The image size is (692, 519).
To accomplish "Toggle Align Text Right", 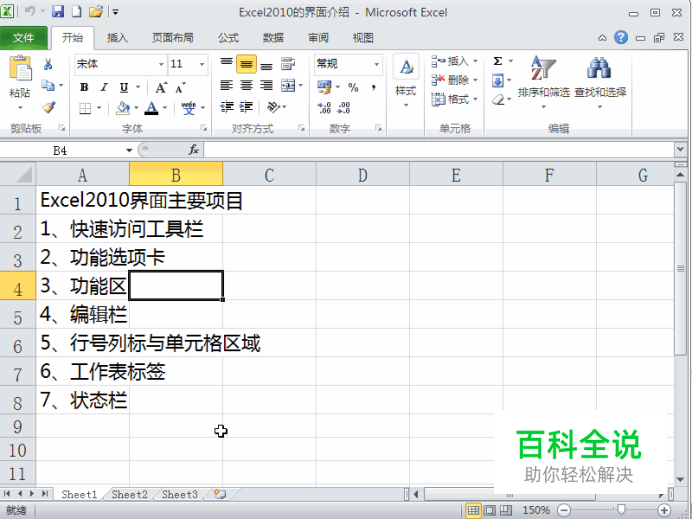I will tap(266, 85).
